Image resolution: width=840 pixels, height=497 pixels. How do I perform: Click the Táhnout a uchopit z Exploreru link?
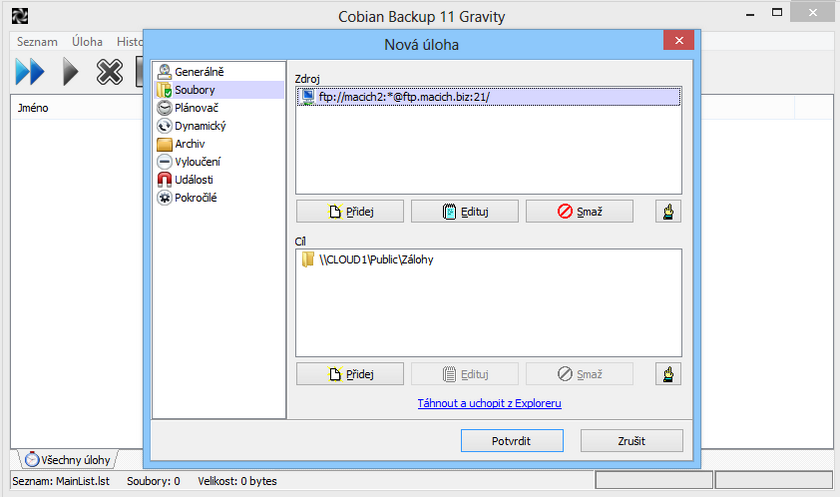489,403
